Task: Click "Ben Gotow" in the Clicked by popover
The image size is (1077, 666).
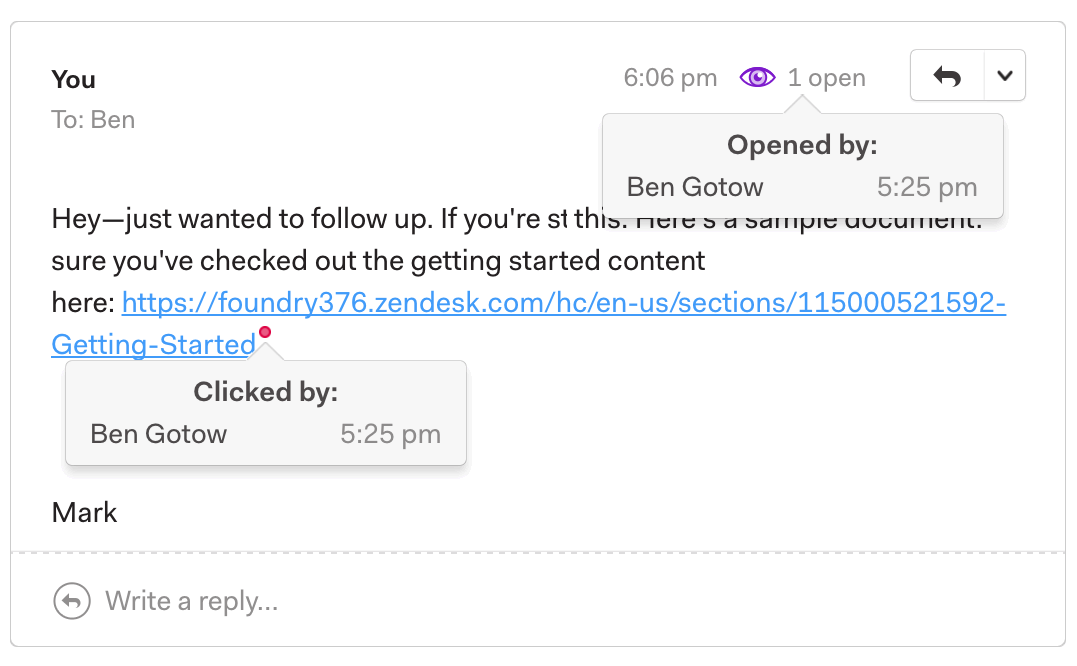Action: point(158,434)
